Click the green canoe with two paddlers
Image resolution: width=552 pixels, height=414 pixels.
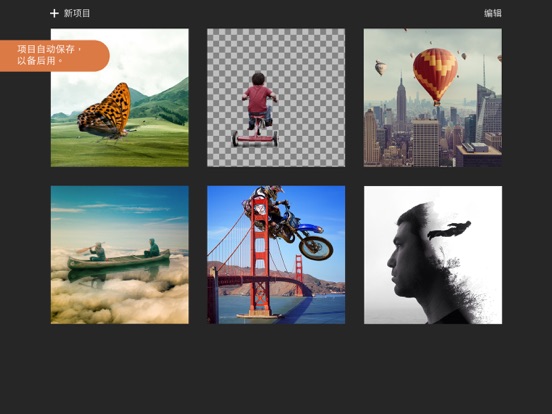(x=119, y=259)
